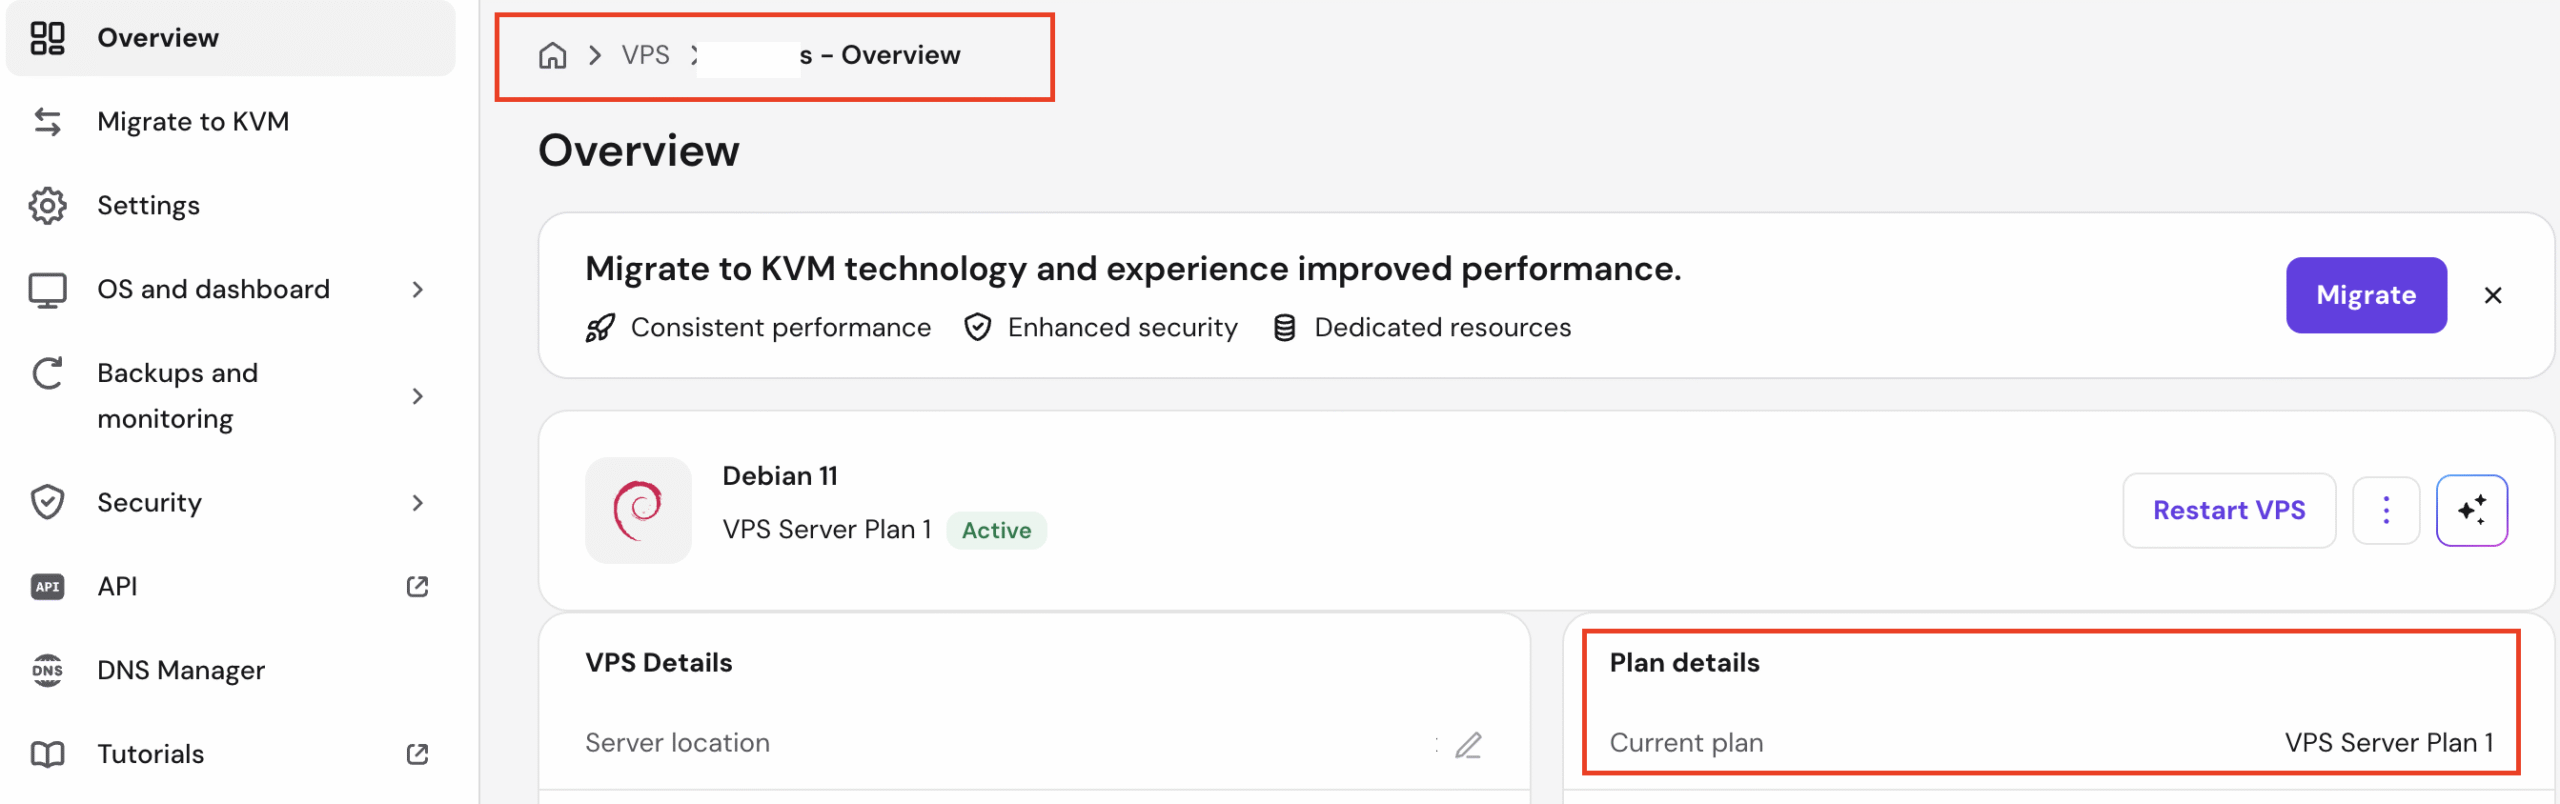This screenshot has width=2560, height=804.
Task: Expand the Security submenu chevron
Action: coord(417,503)
